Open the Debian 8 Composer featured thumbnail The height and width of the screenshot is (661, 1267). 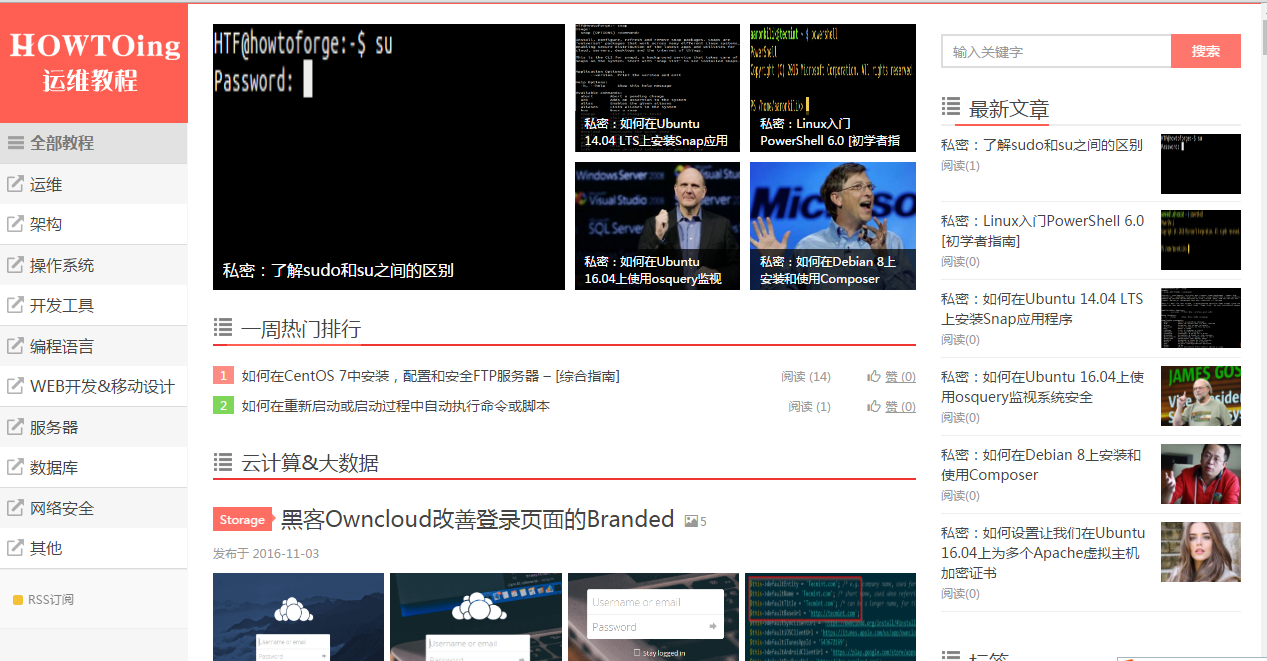click(833, 226)
